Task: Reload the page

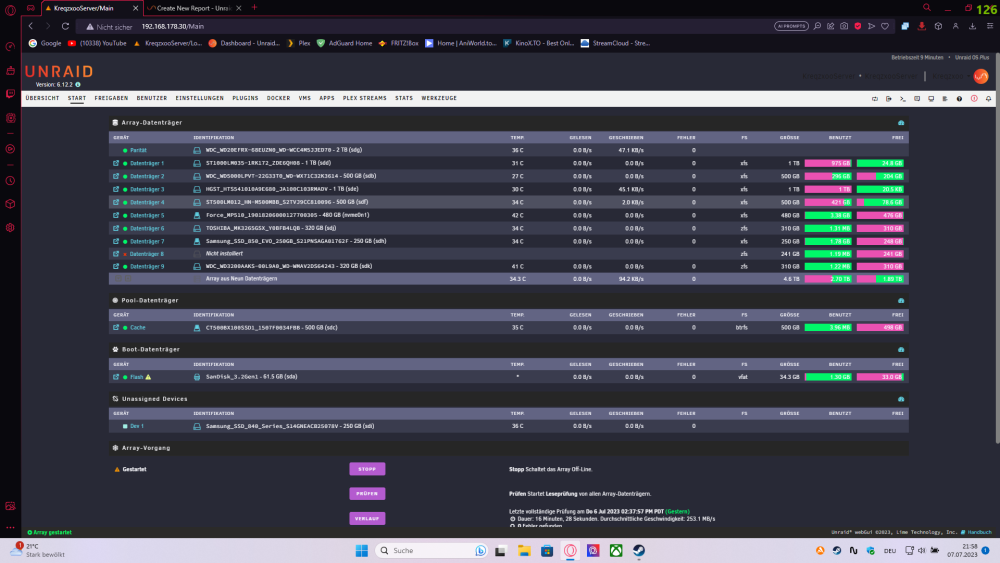Action: click(65, 26)
